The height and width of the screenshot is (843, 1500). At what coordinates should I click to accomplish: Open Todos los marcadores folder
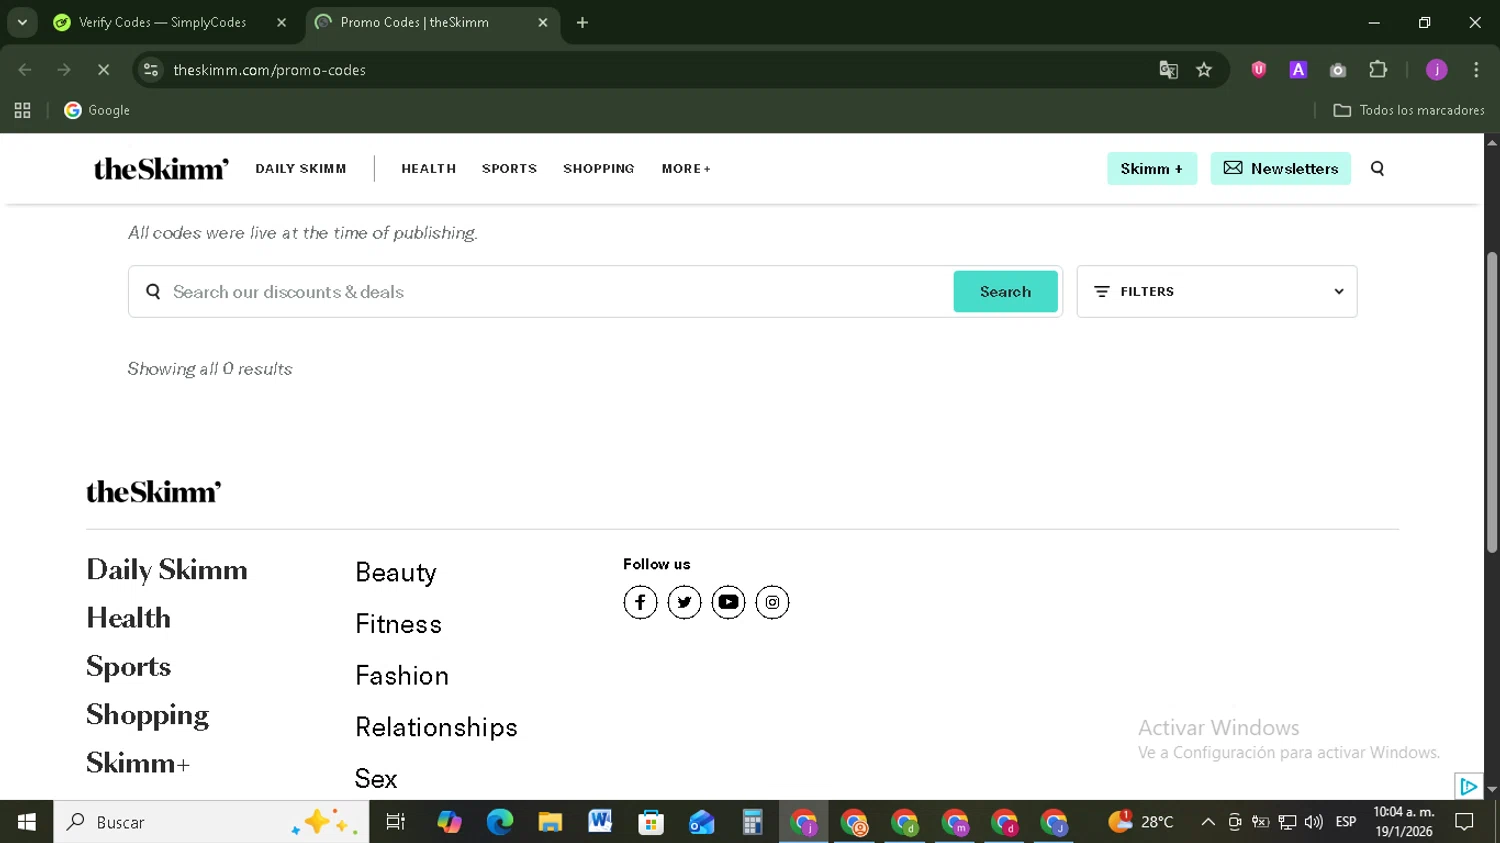coord(1409,110)
